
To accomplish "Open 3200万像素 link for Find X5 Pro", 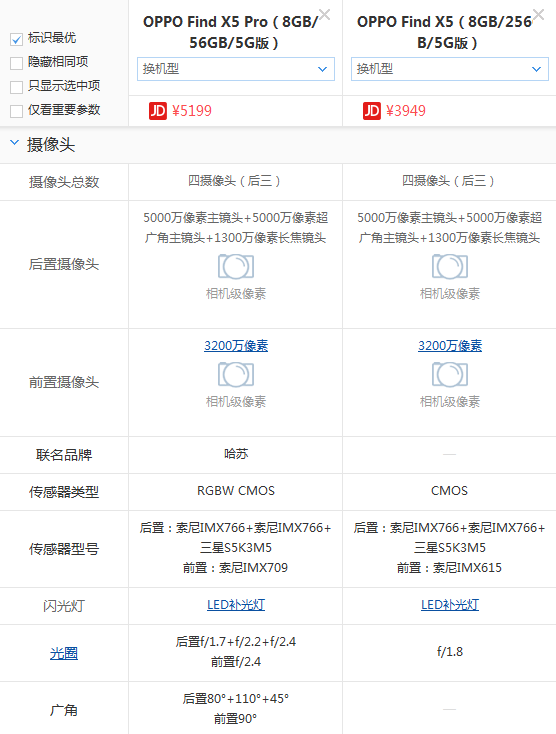I will tap(236, 346).
